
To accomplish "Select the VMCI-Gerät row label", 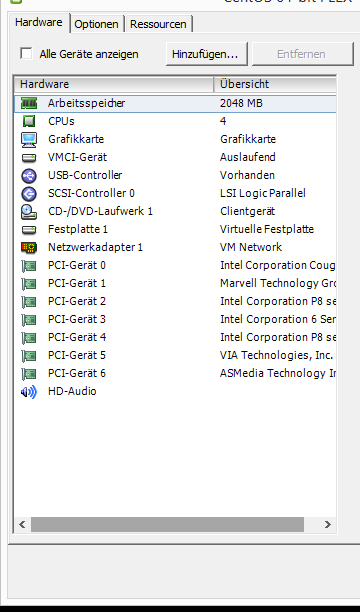I will click(x=77, y=157).
